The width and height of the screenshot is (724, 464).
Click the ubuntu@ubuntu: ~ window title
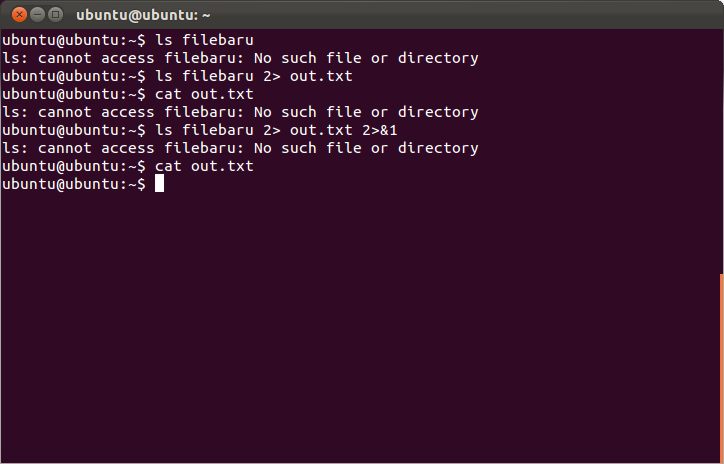[x=143, y=15]
